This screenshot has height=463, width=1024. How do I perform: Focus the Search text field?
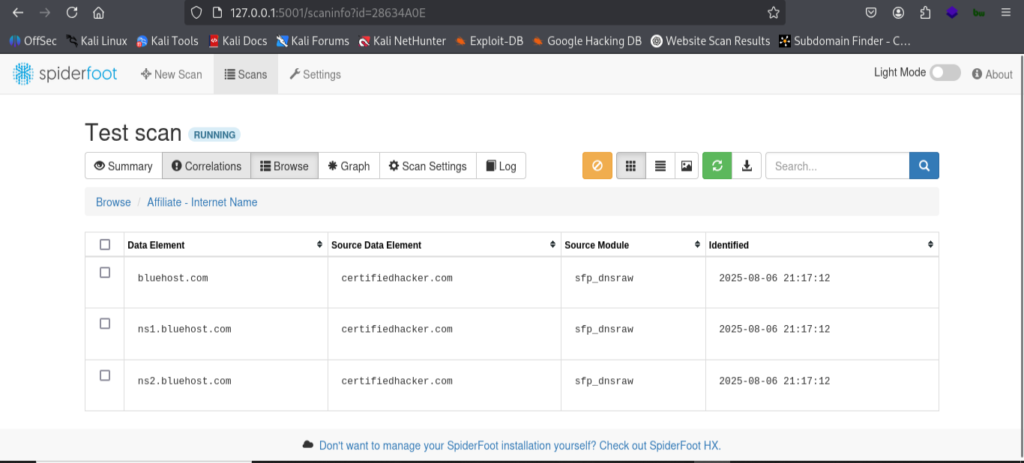tap(837, 166)
